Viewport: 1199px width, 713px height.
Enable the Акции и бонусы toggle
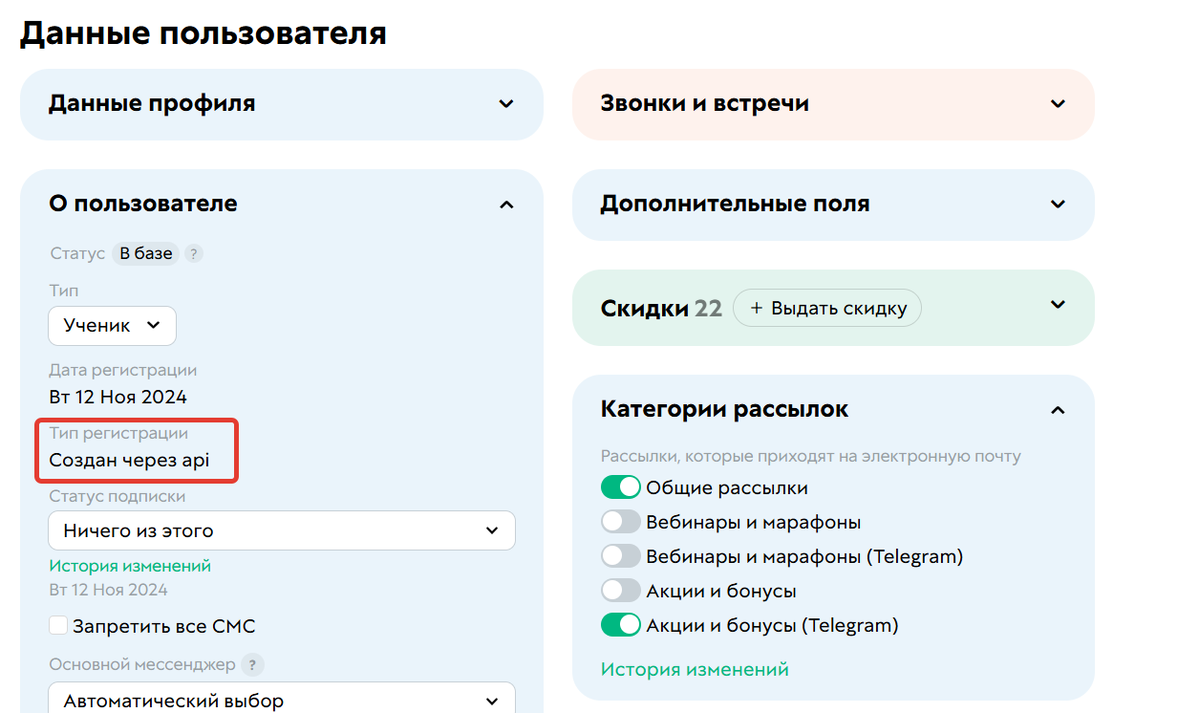(621, 590)
